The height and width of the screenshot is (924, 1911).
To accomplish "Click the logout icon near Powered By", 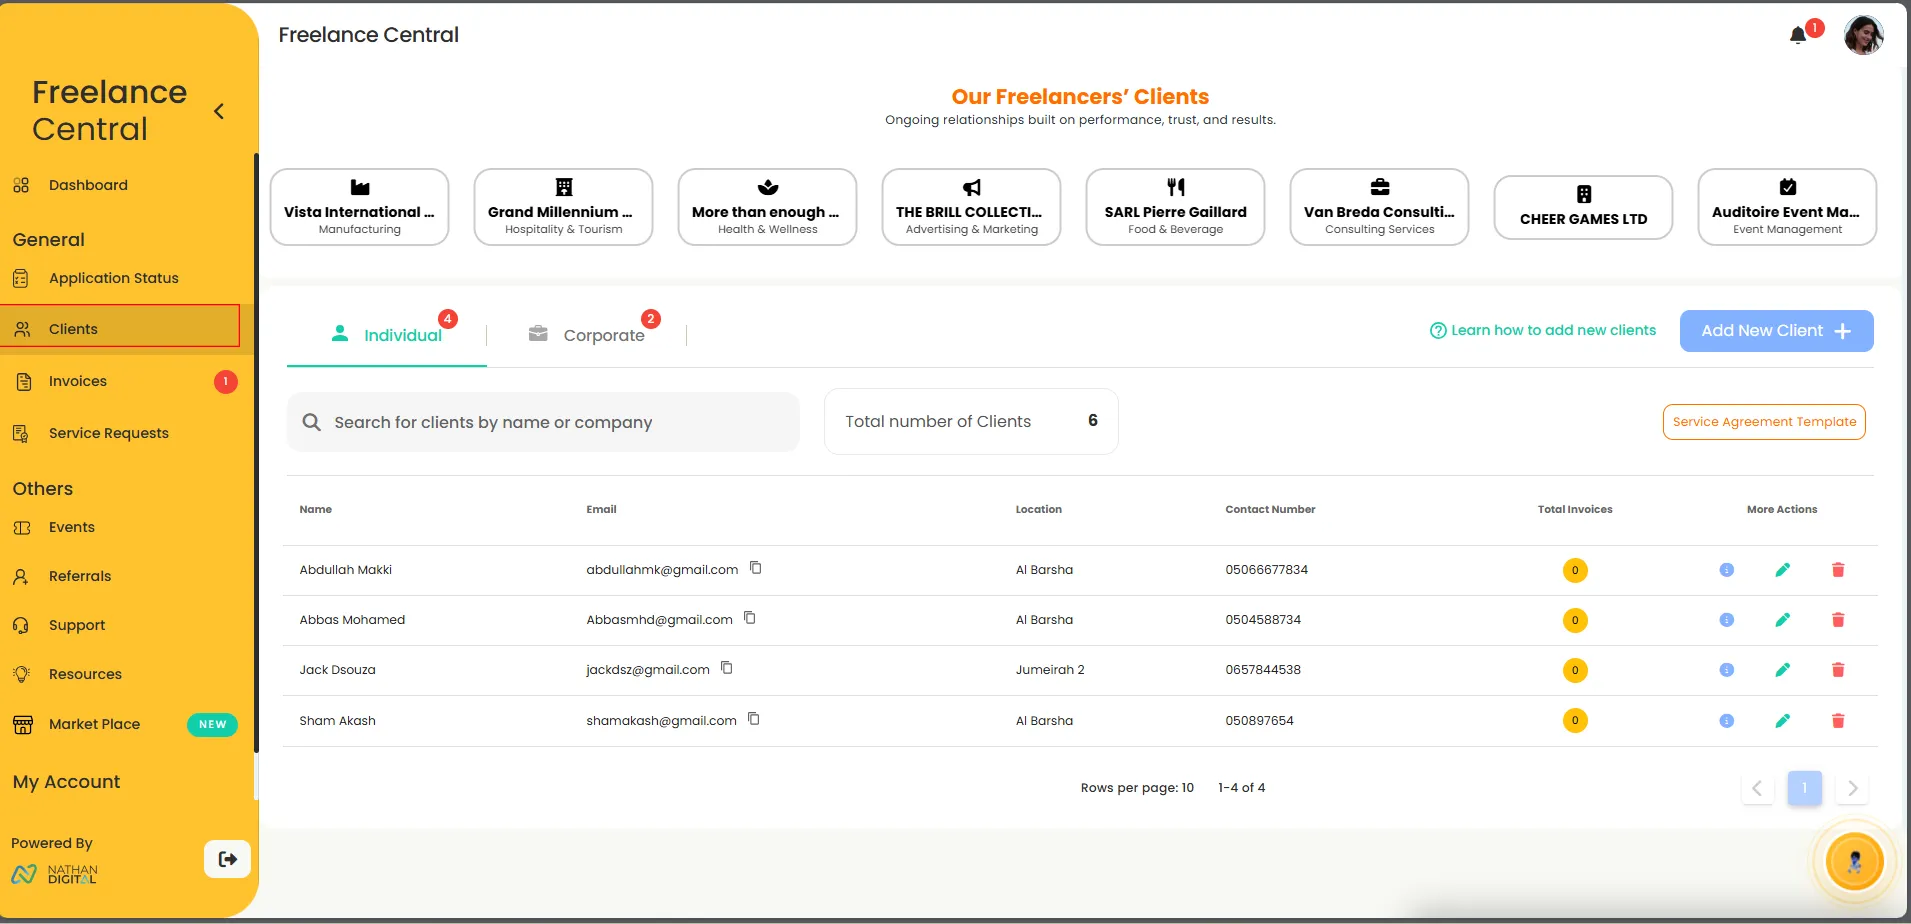I will [x=227, y=858].
